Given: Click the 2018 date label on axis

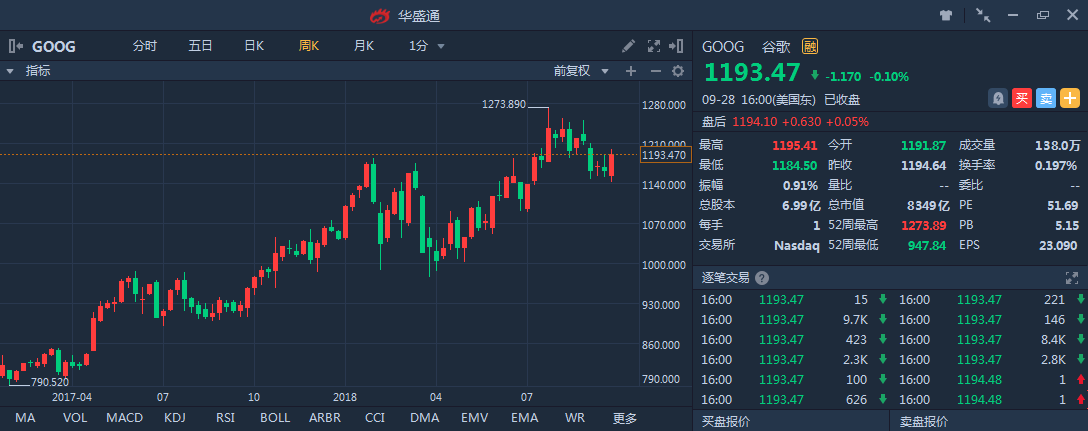Looking at the screenshot, I should (345, 397).
